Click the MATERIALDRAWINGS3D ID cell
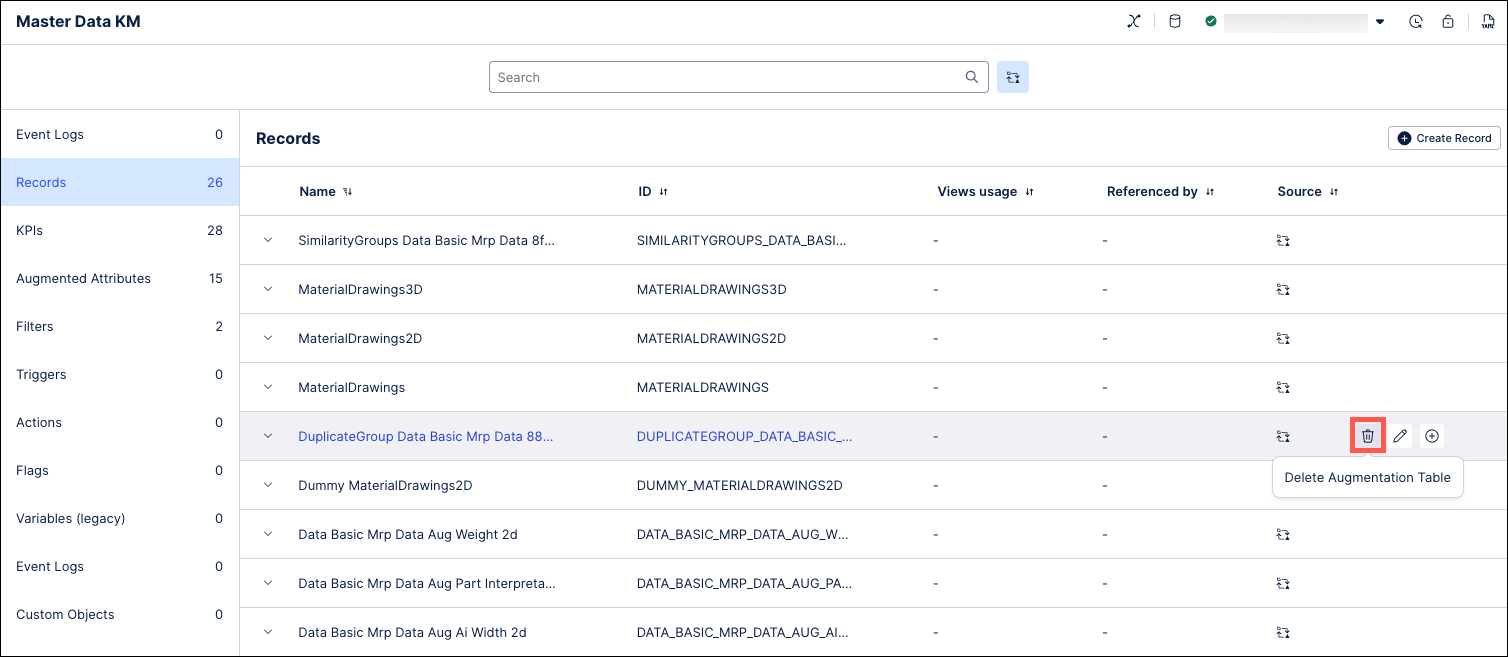 tap(712, 289)
